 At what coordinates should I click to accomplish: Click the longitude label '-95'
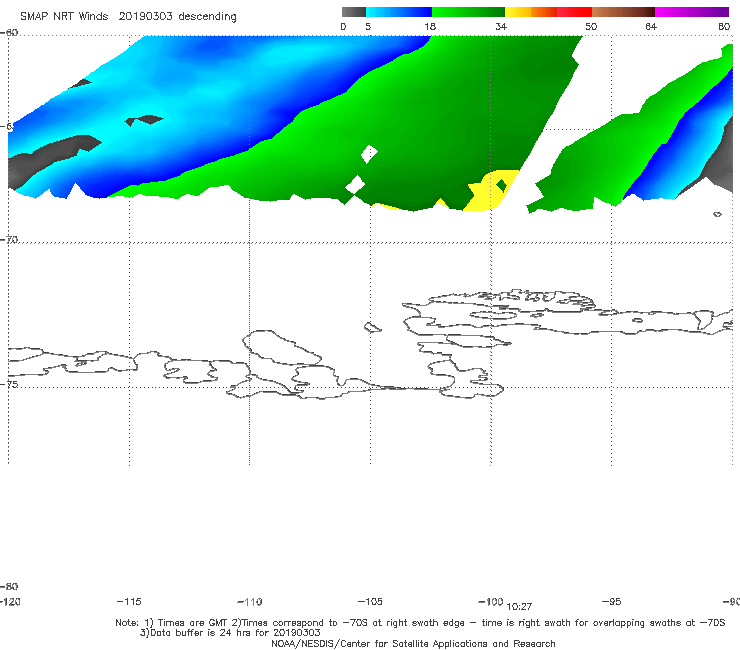(x=612, y=601)
